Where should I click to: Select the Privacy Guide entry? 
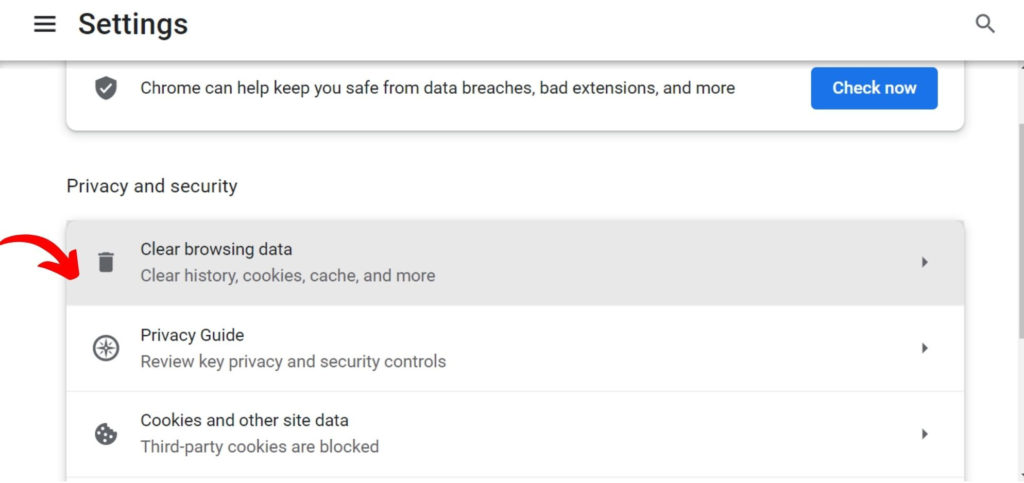tap(192, 335)
